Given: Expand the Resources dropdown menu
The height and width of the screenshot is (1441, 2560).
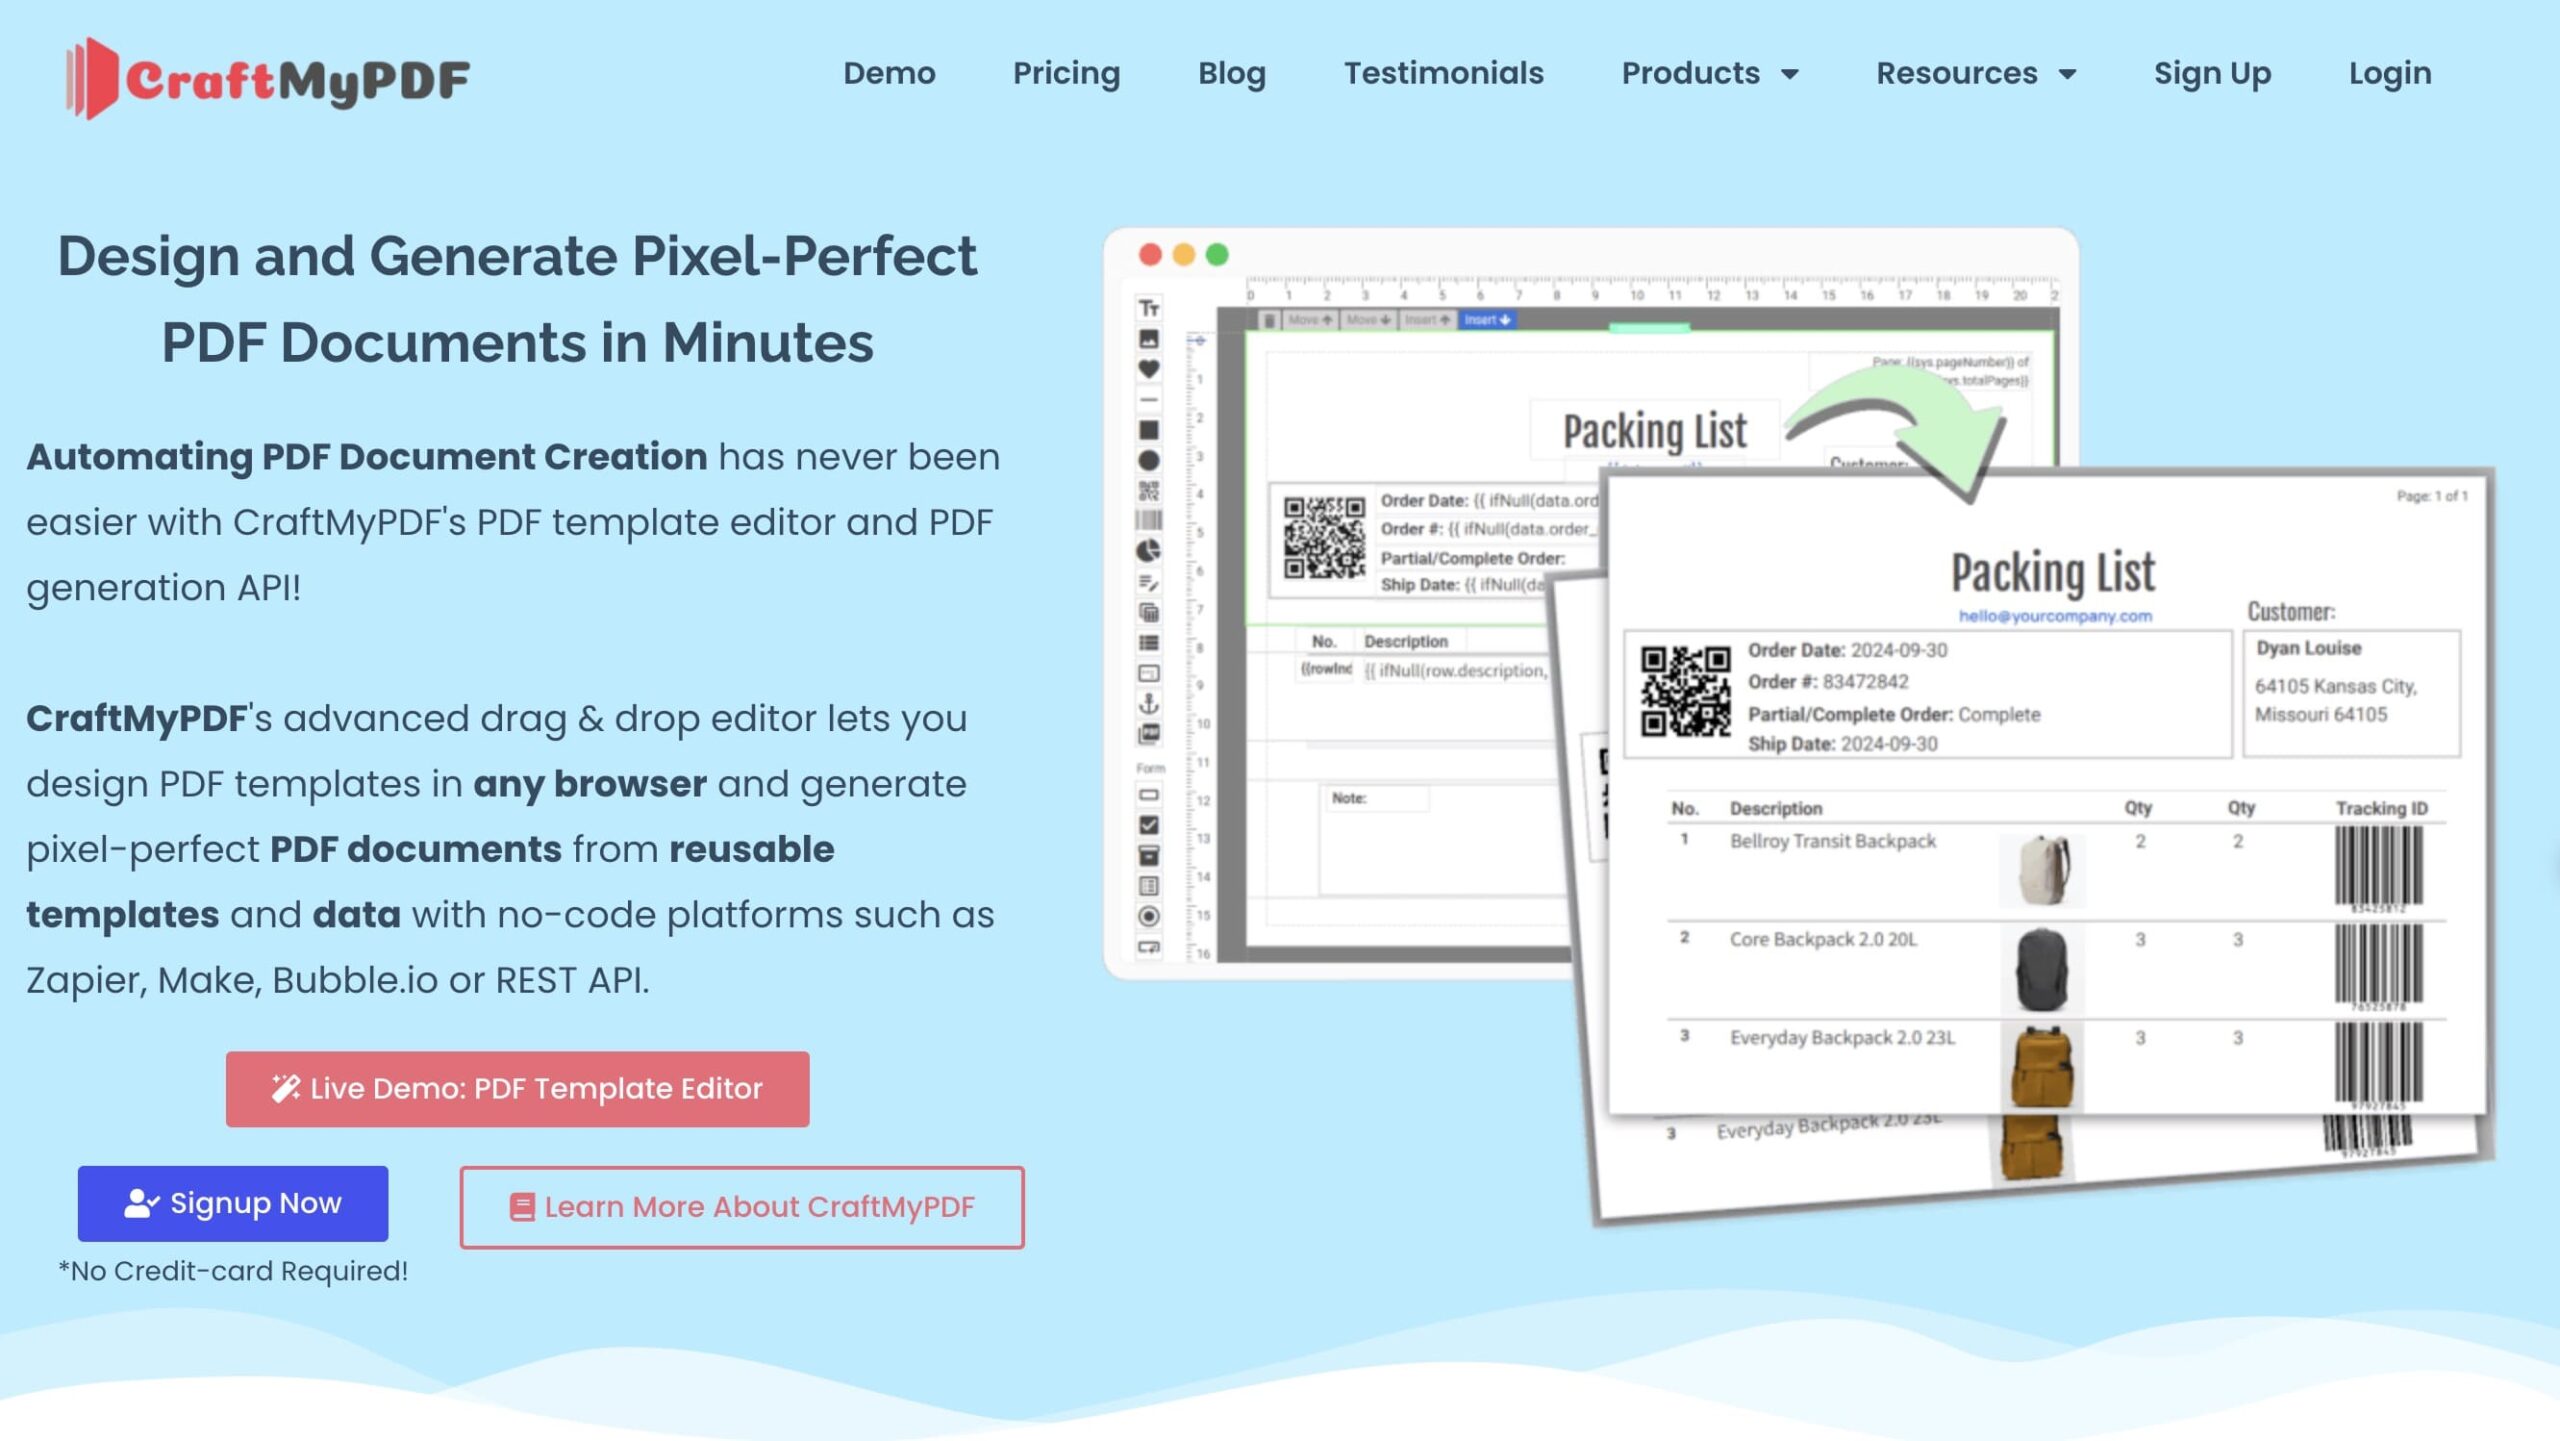Looking at the screenshot, I should (x=1975, y=73).
